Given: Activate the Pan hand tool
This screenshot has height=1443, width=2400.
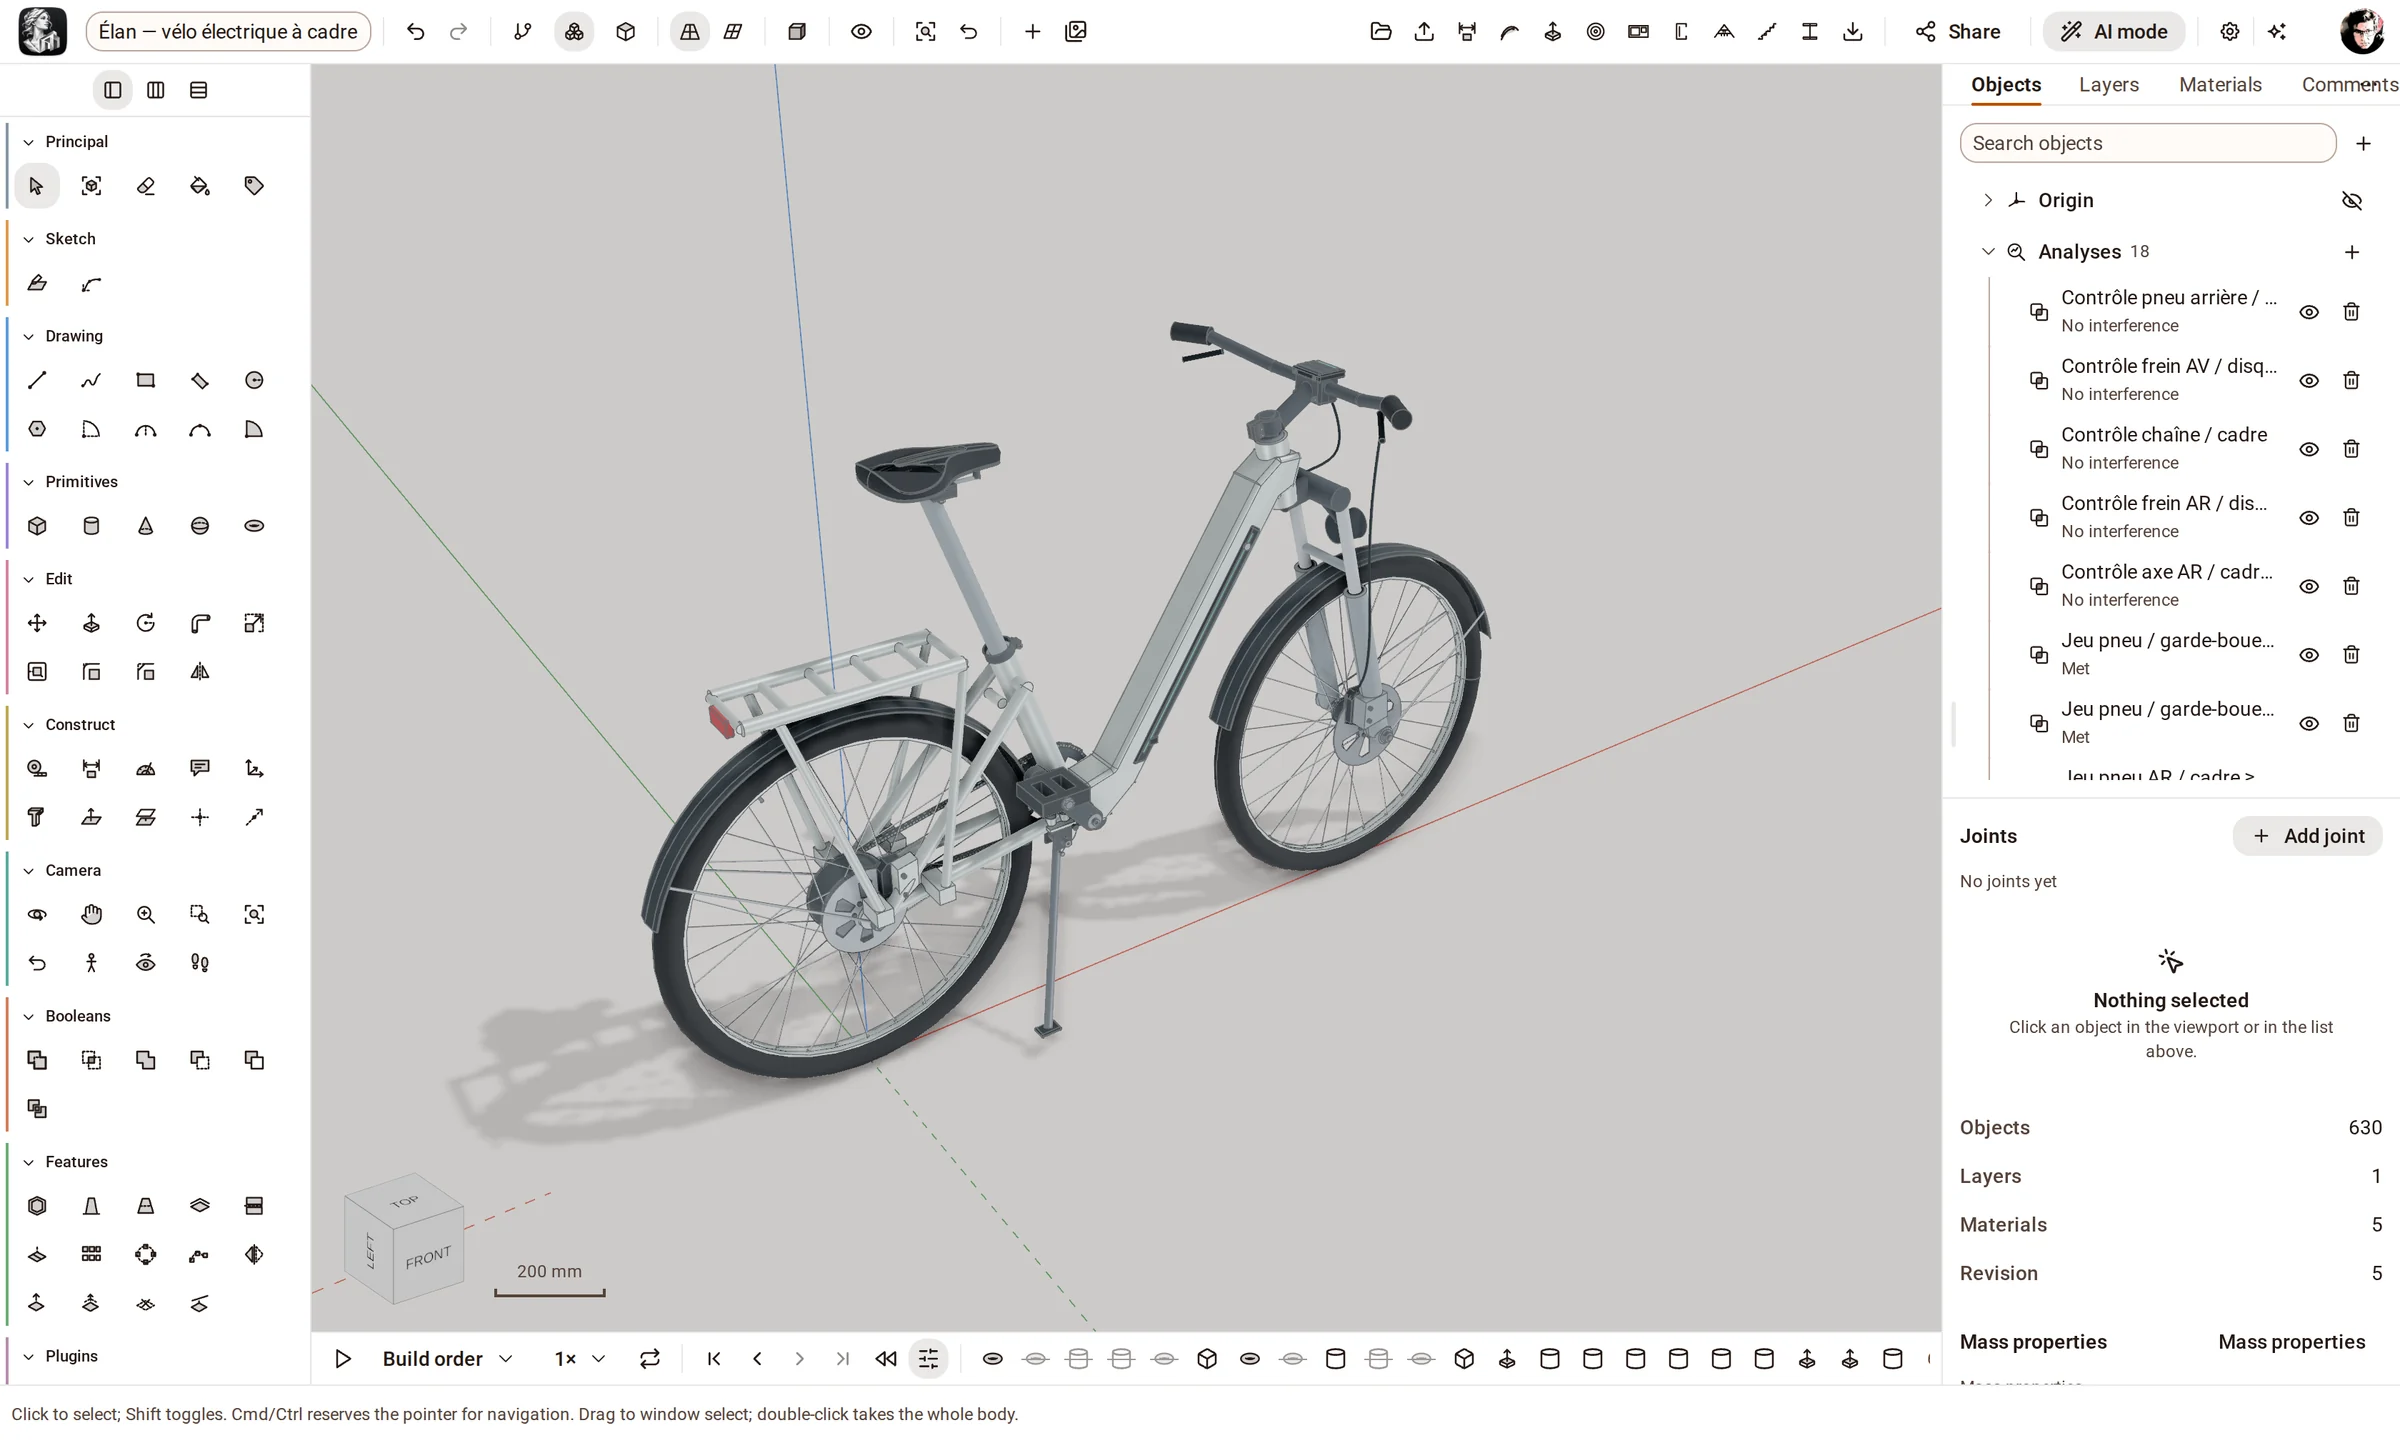Looking at the screenshot, I should click(91, 915).
